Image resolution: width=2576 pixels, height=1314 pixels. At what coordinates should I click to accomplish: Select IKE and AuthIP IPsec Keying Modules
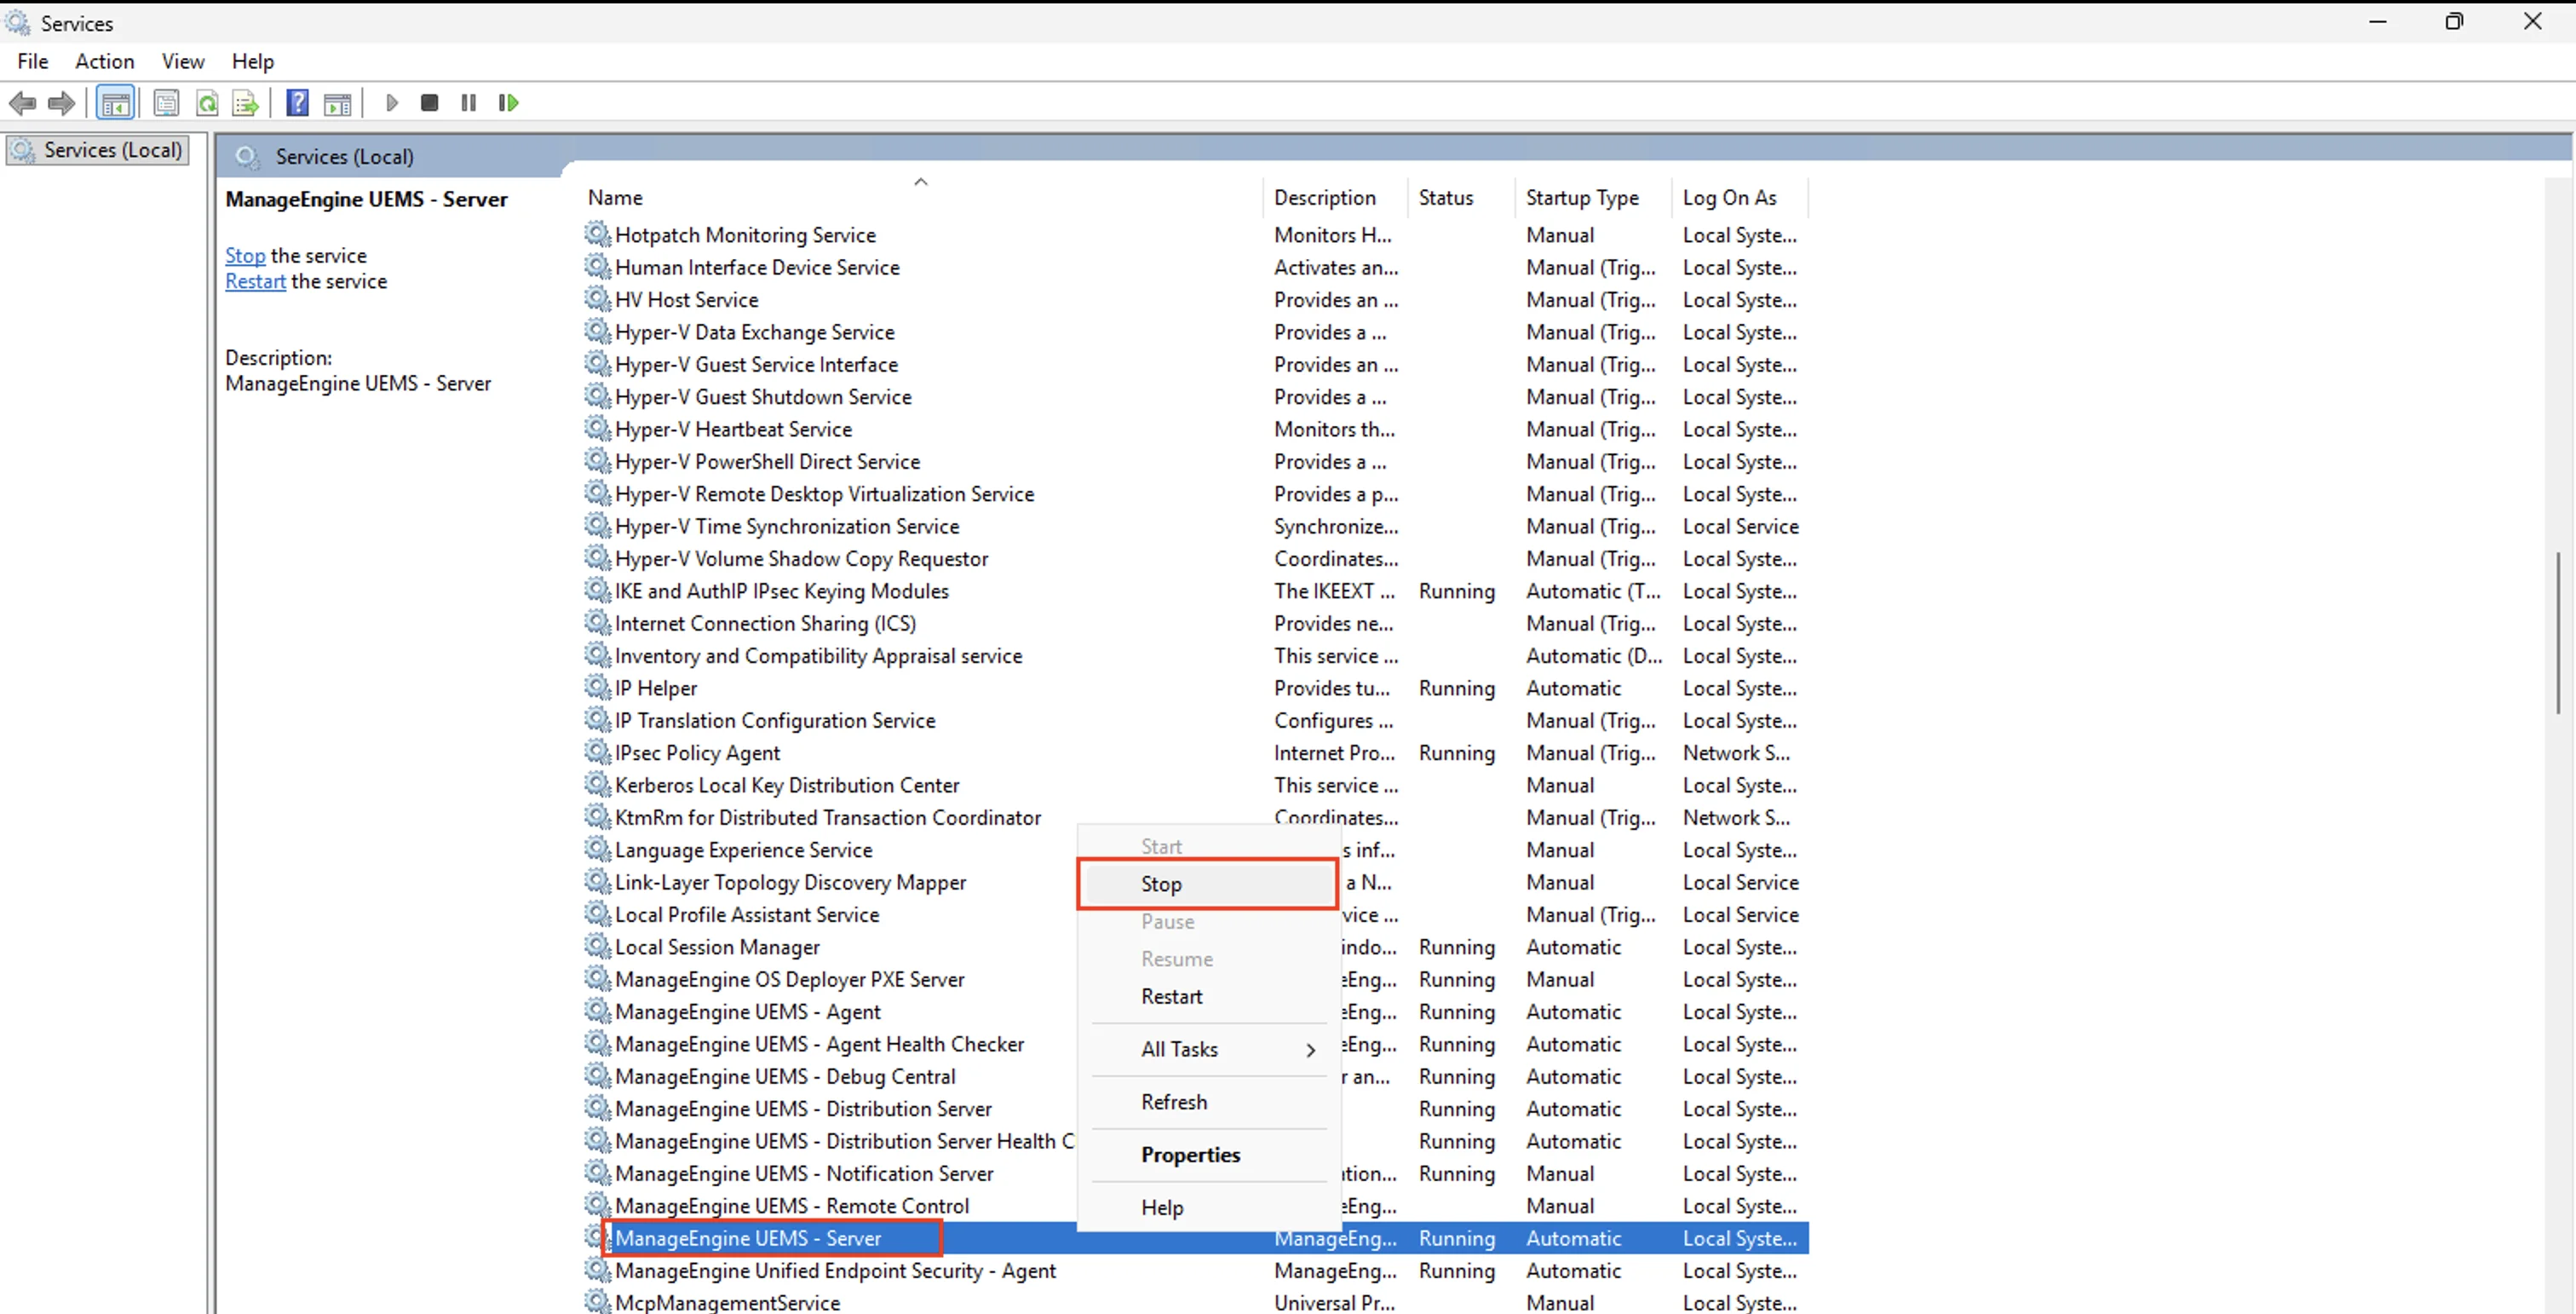1196,590
